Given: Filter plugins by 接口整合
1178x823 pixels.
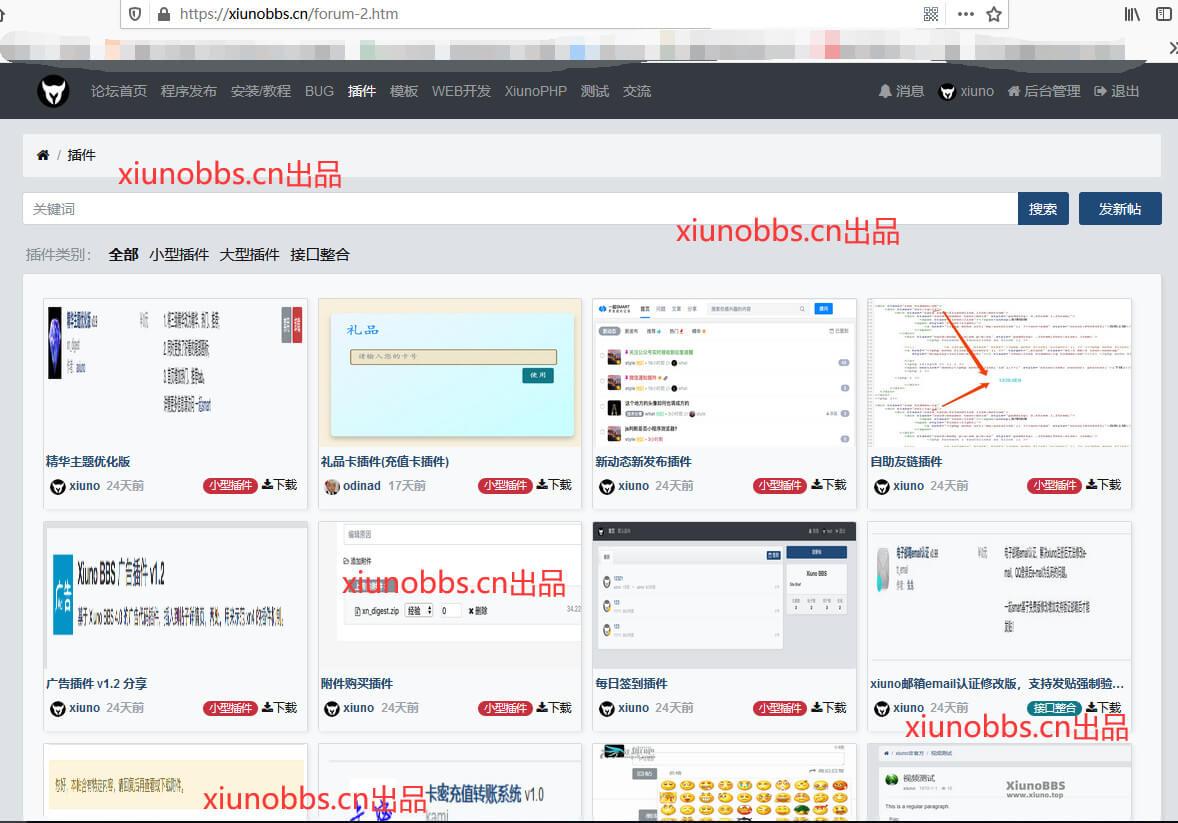Looking at the screenshot, I should [x=320, y=255].
